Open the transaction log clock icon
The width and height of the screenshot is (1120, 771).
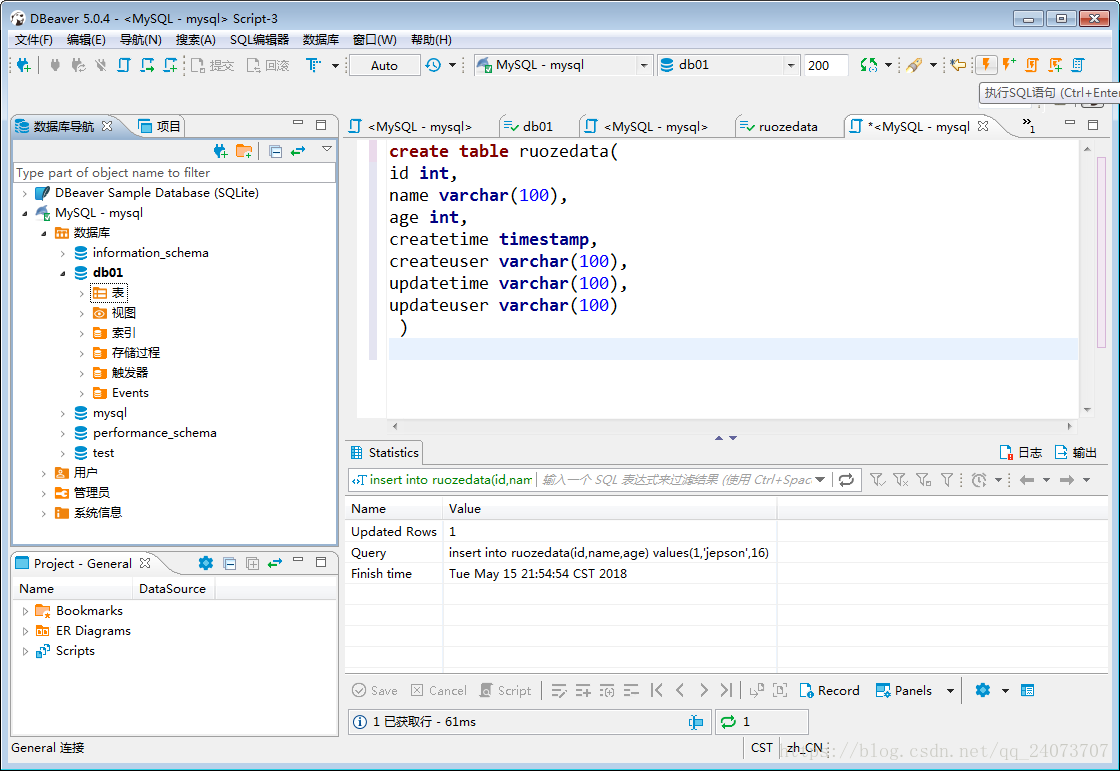(x=433, y=65)
